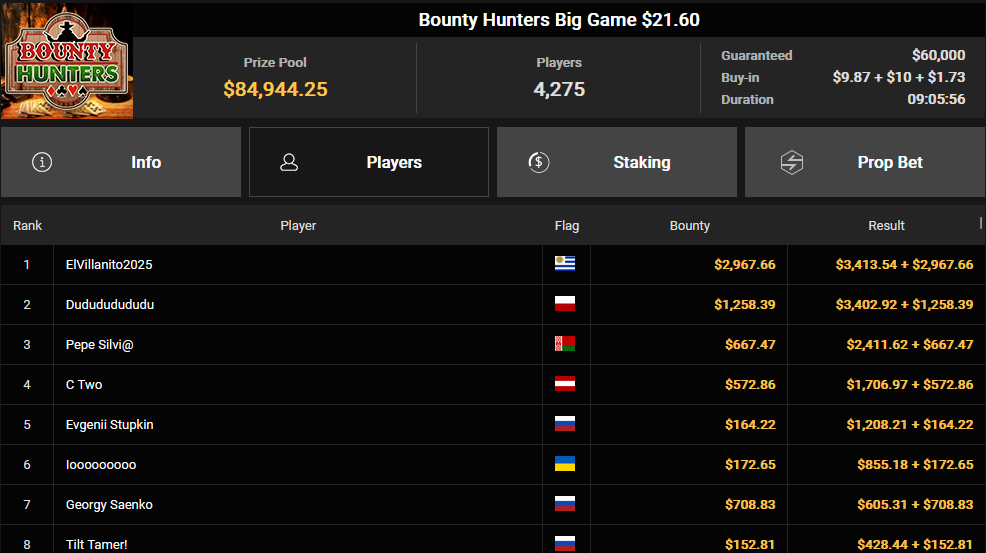The height and width of the screenshot is (553, 986).
Task: Click the Uruguay flag for ElVillanito2025
Action: (x=565, y=264)
